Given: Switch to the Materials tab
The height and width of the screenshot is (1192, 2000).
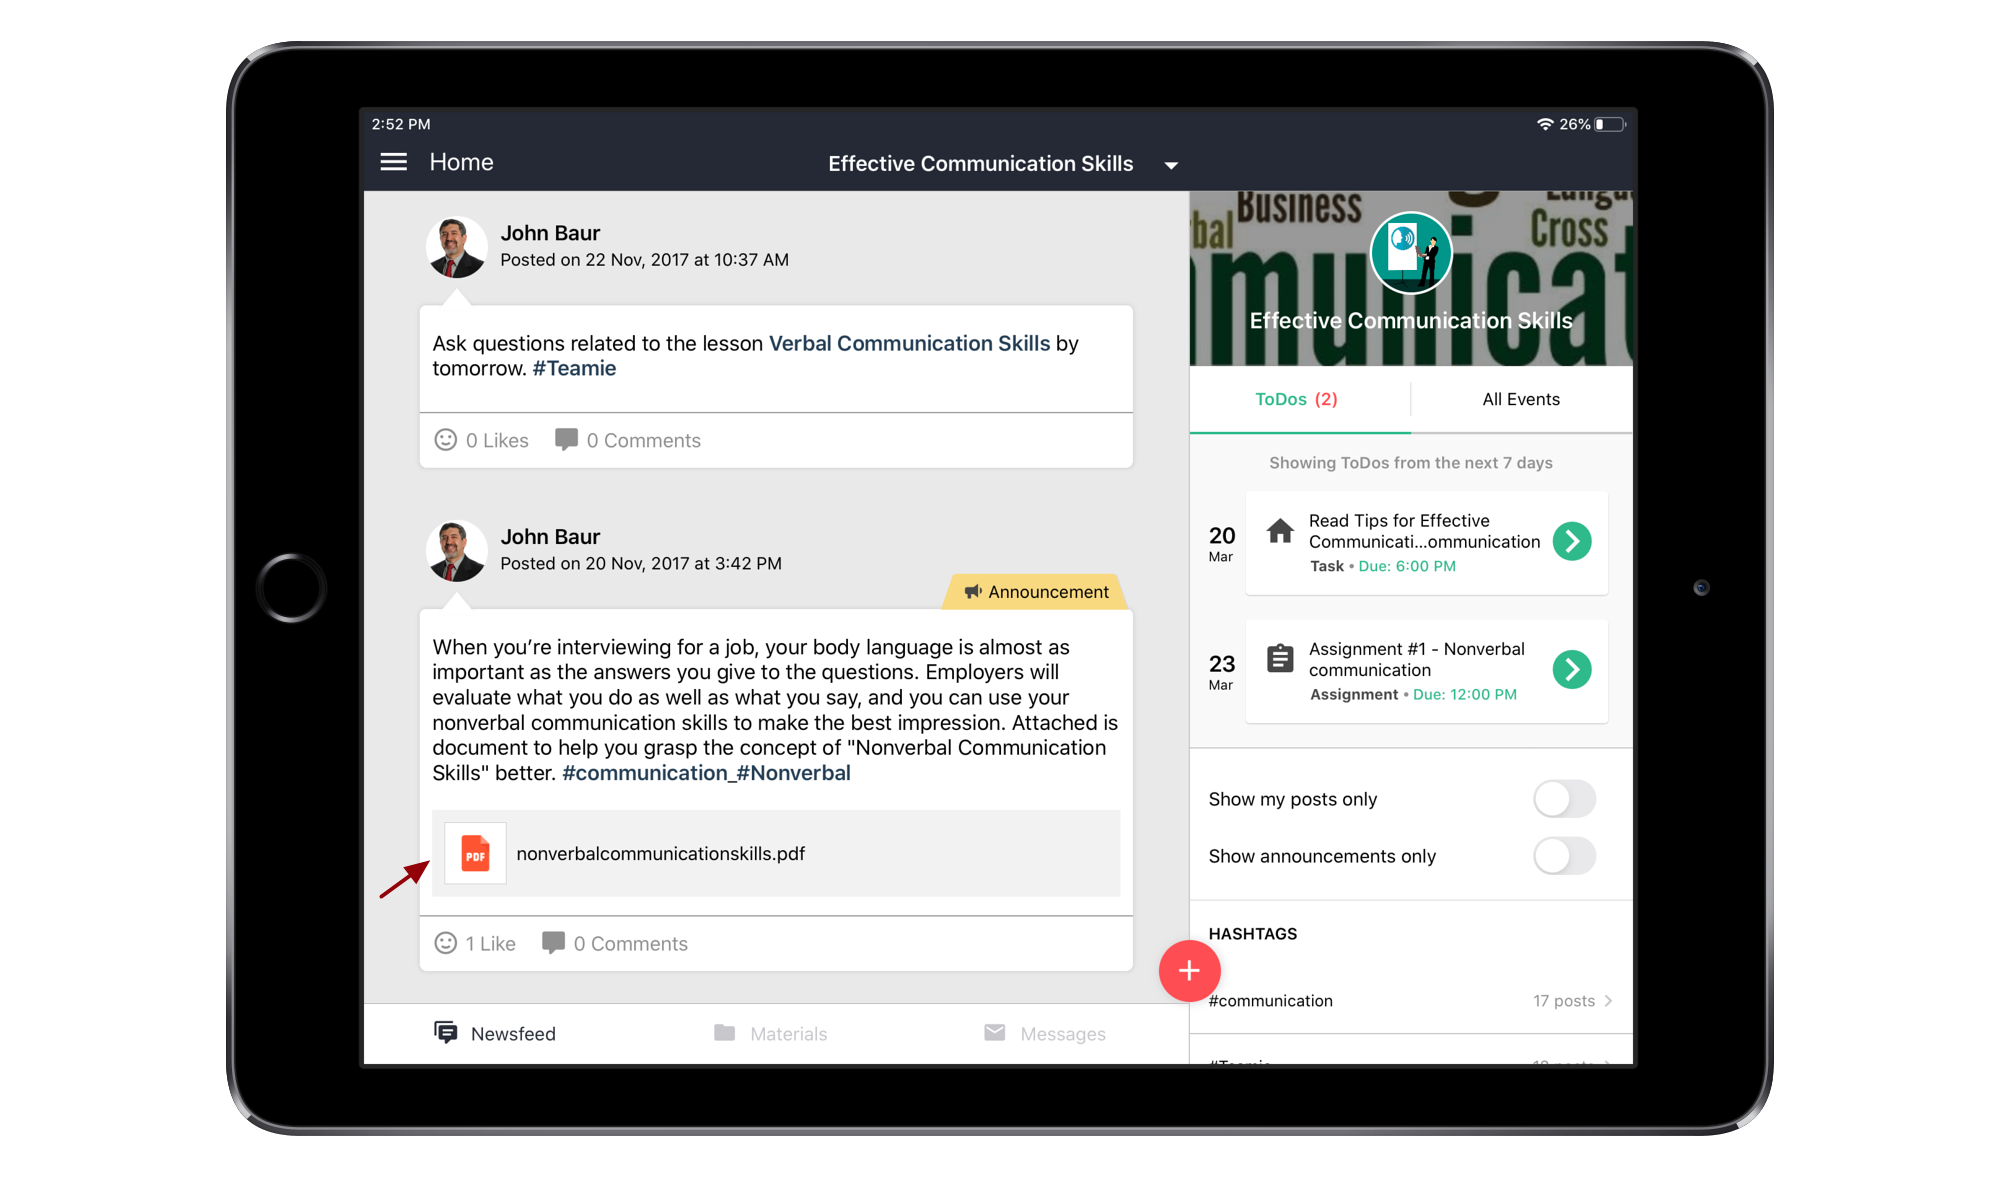Looking at the screenshot, I should pos(771,1033).
